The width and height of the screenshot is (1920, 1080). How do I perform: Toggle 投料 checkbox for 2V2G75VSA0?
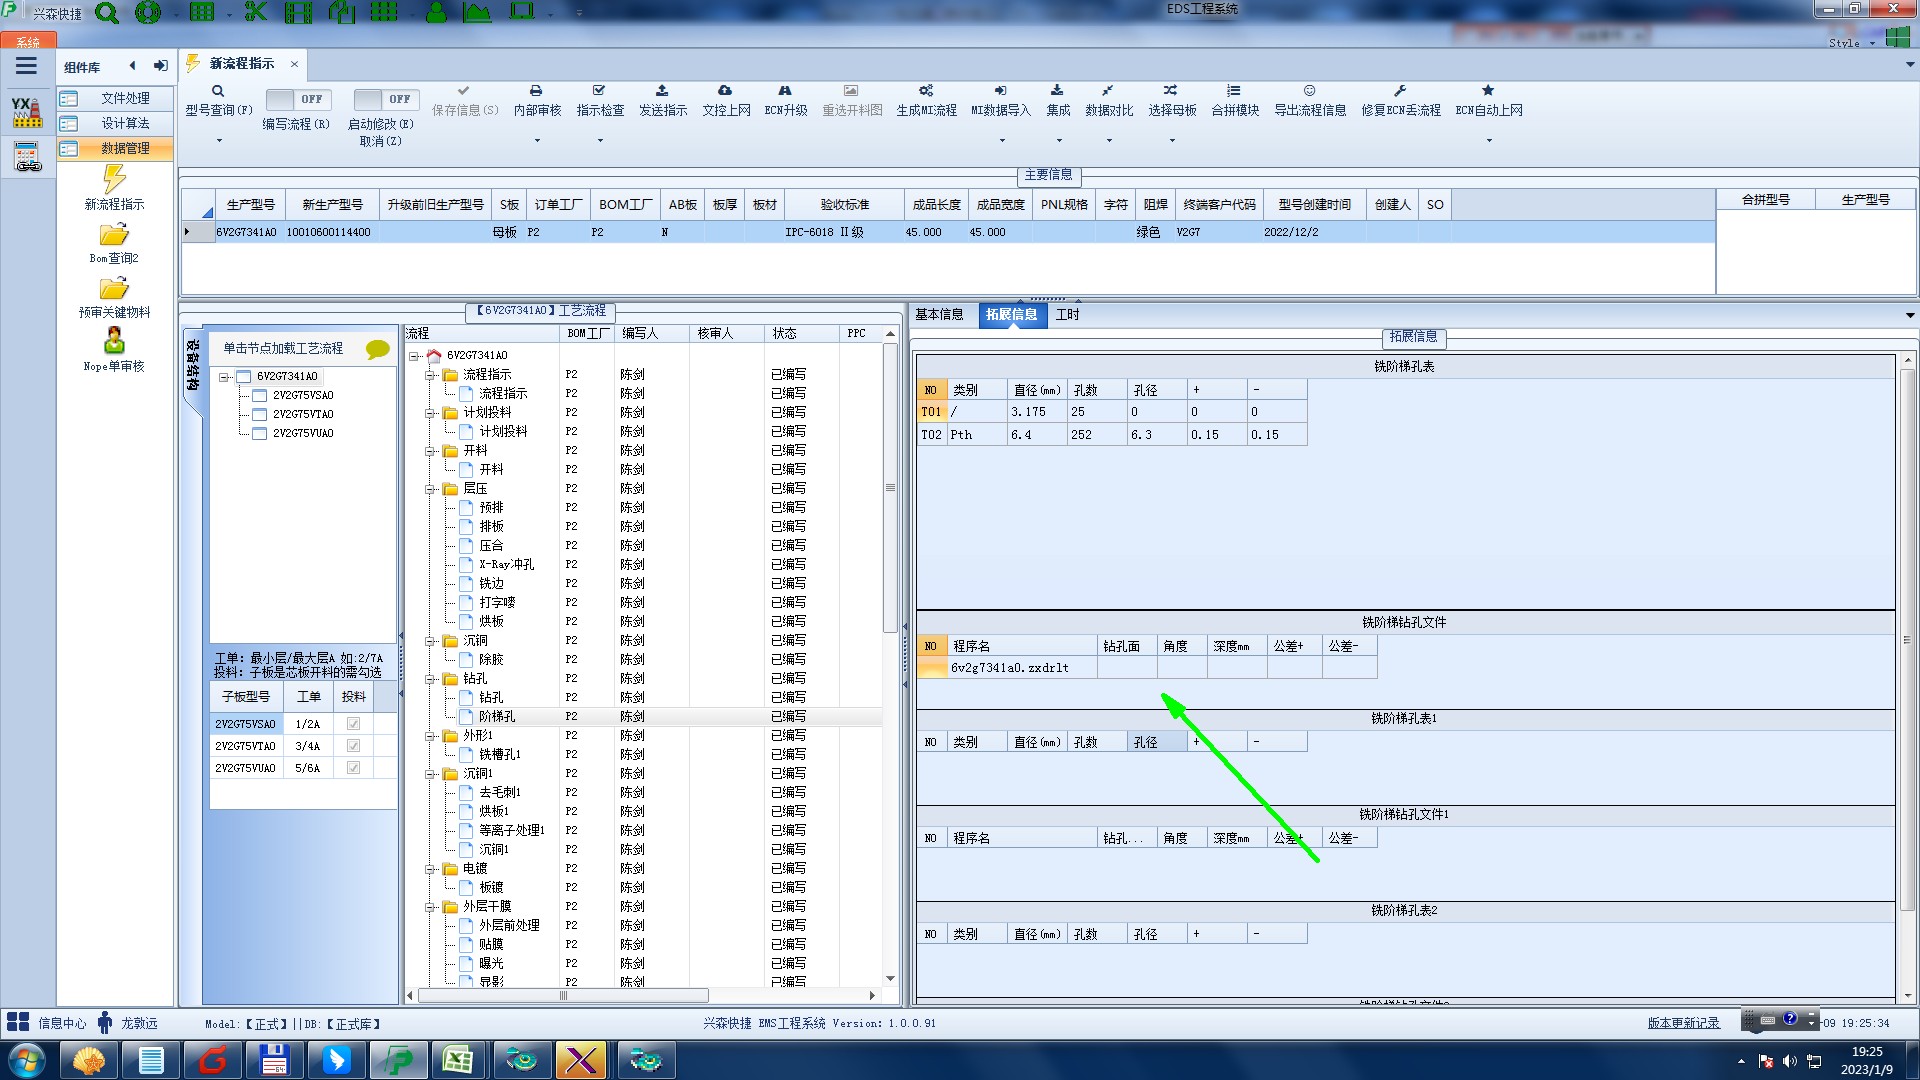353,724
